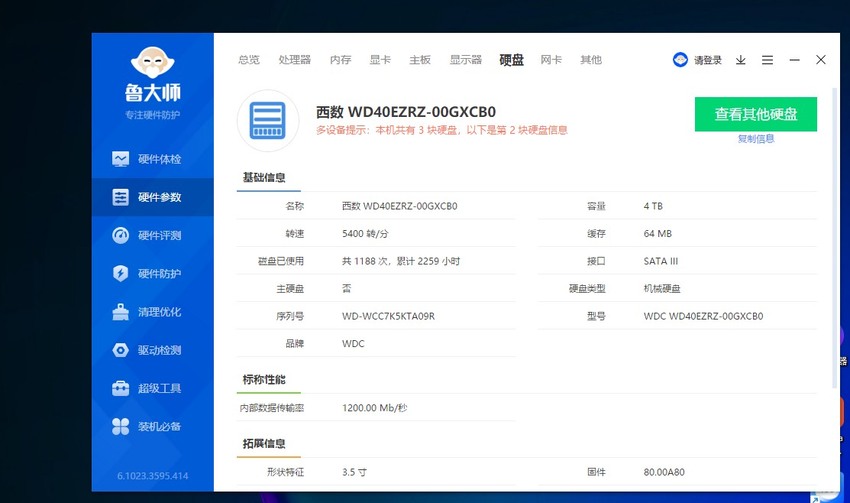
Task: Open 硬件评测 benchmark section
Action: (153, 235)
